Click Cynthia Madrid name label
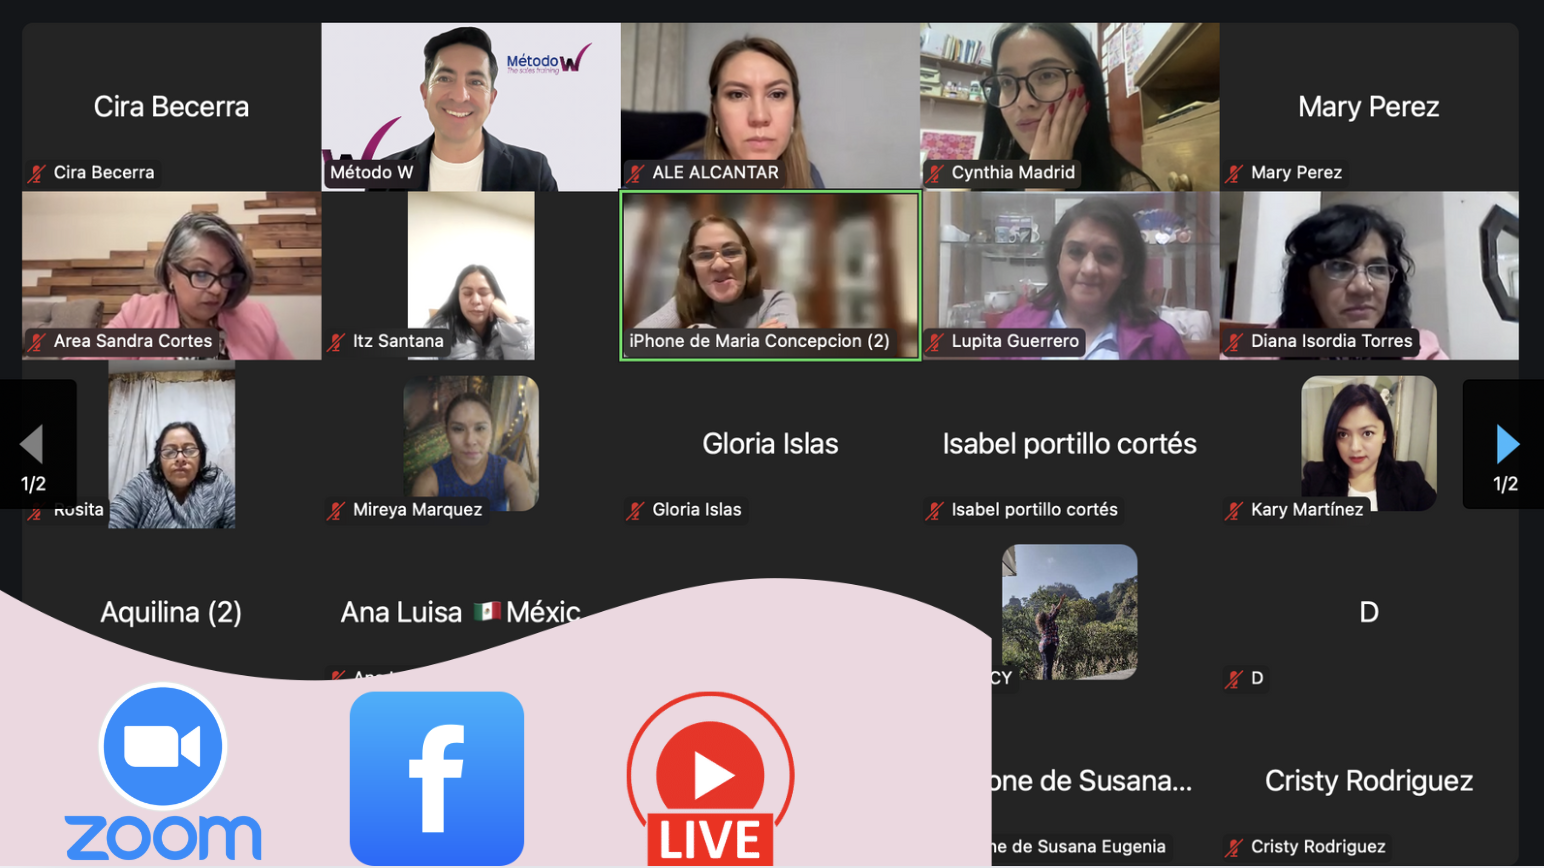The height and width of the screenshot is (868, 1544). pyautogui.click(x=1013, y=173)
